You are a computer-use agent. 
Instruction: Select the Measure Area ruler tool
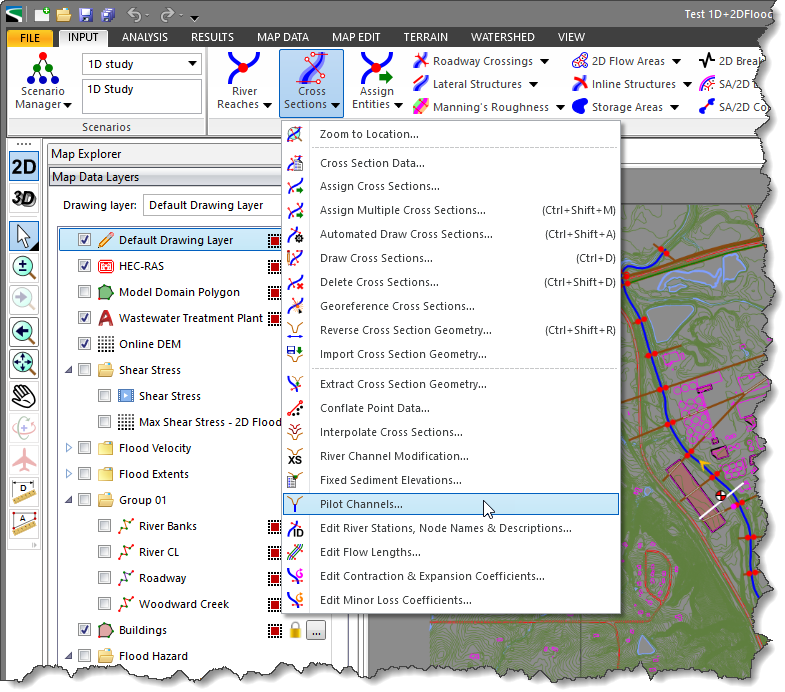[24, 523]
